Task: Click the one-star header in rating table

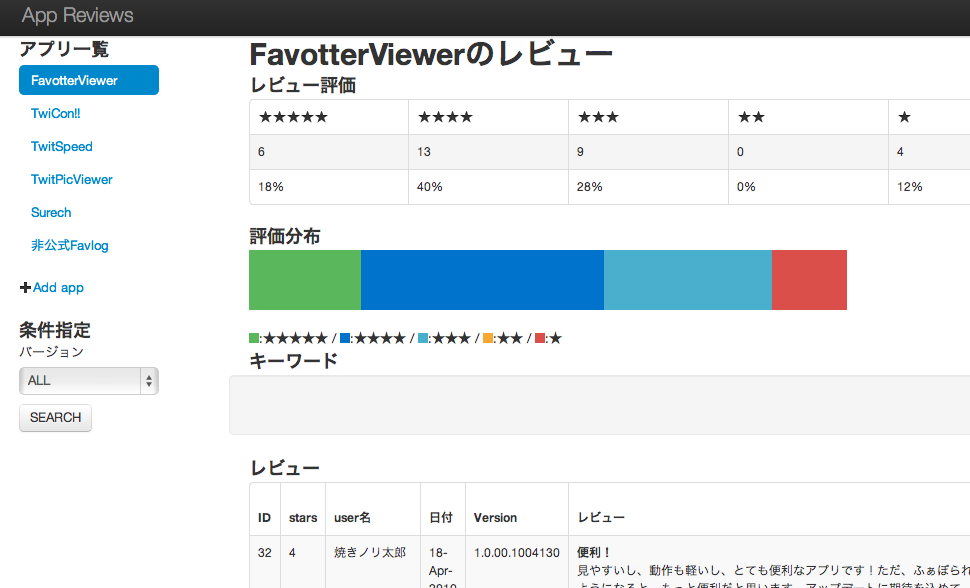Action: coord(929,117)
